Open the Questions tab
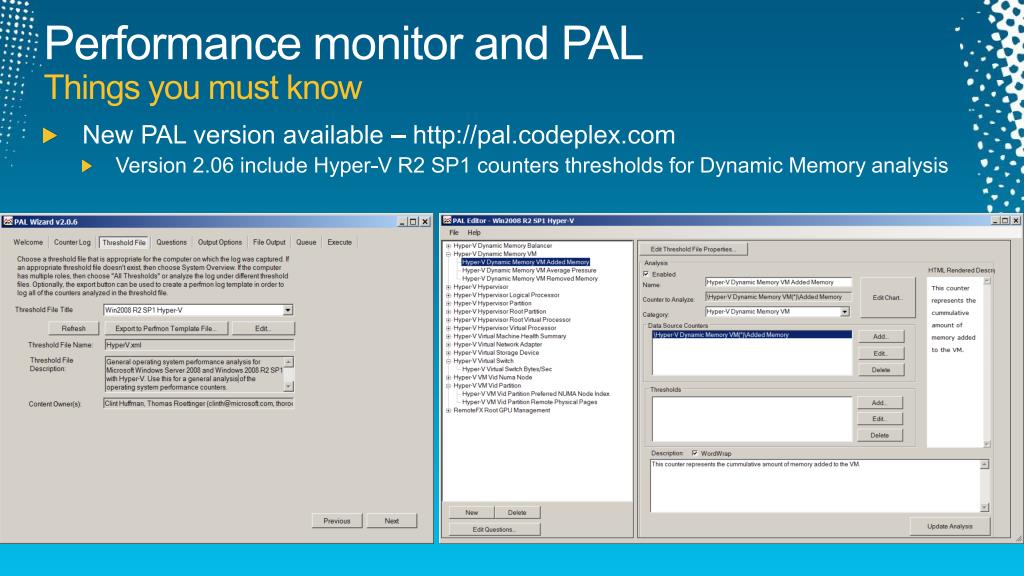 pyautogui.click(x=171, y=242)
